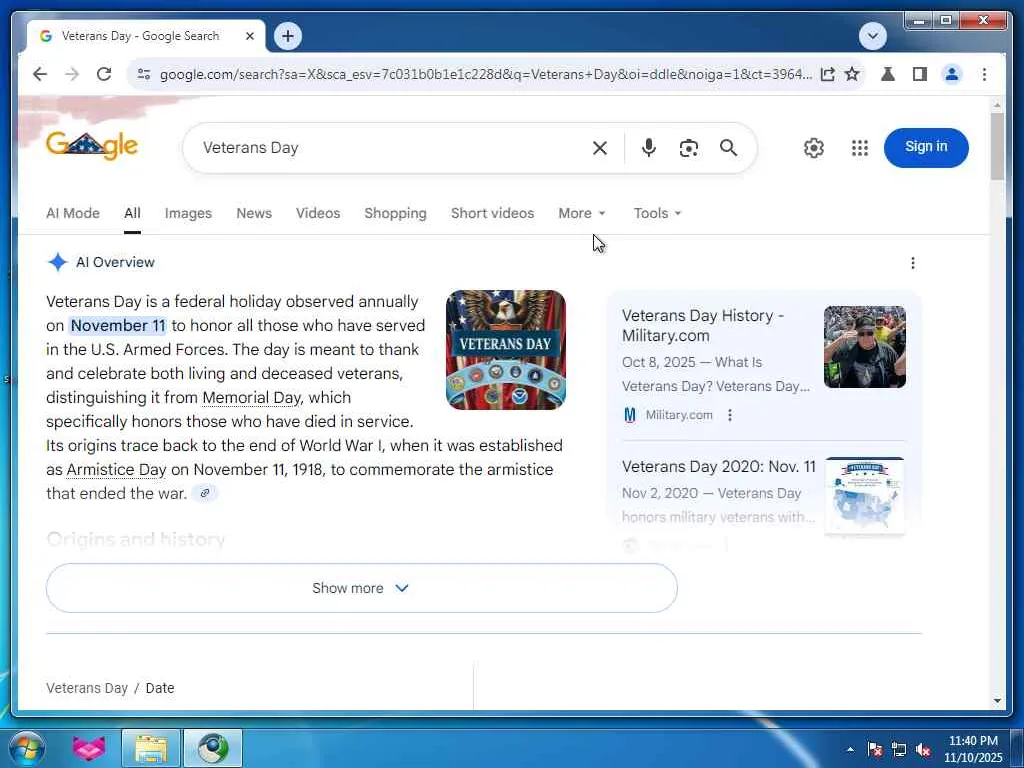This screenshot has width=1024, height=768.
Task: Open Windows Explorer from taskbar
Action: click(x=151, y=748)
